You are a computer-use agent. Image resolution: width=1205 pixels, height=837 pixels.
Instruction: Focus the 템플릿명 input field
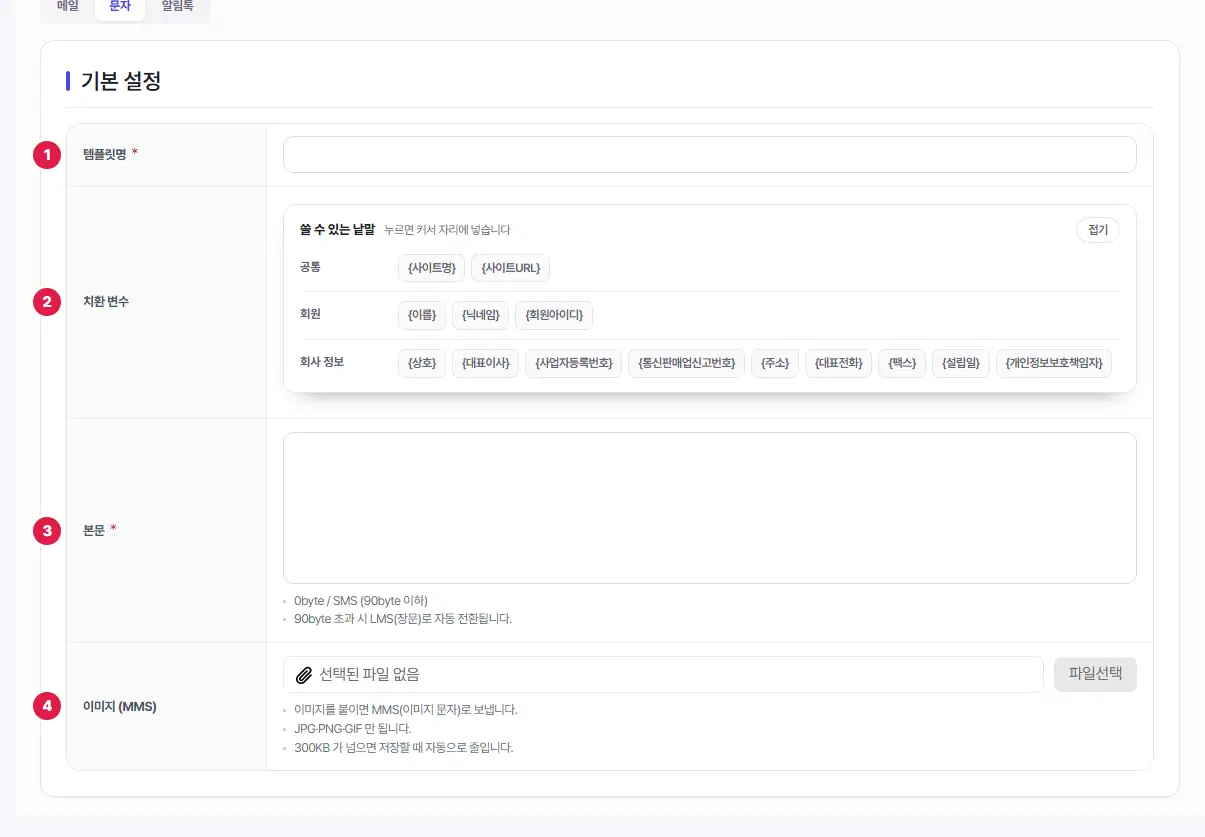tap(710, 155)
